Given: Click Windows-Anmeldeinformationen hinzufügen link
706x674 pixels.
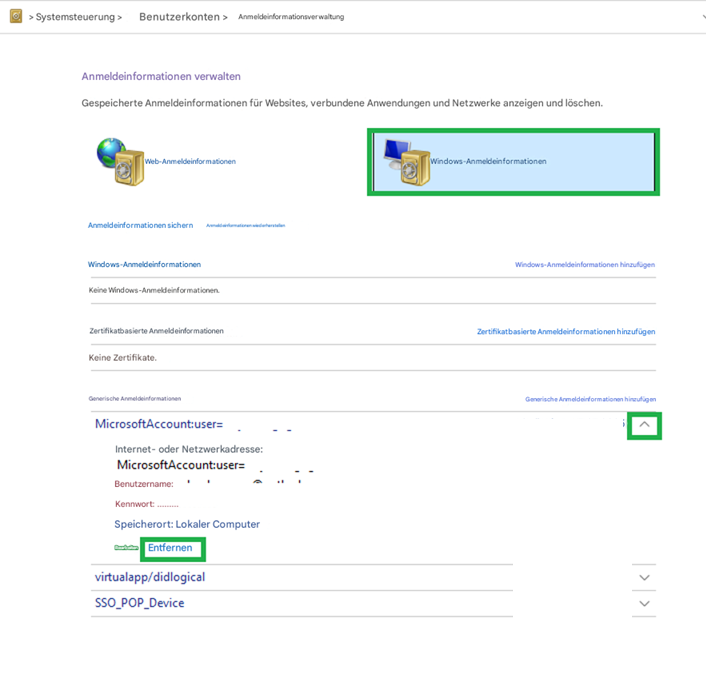Looking at the screenshot, I should click(x=585, y=264).
